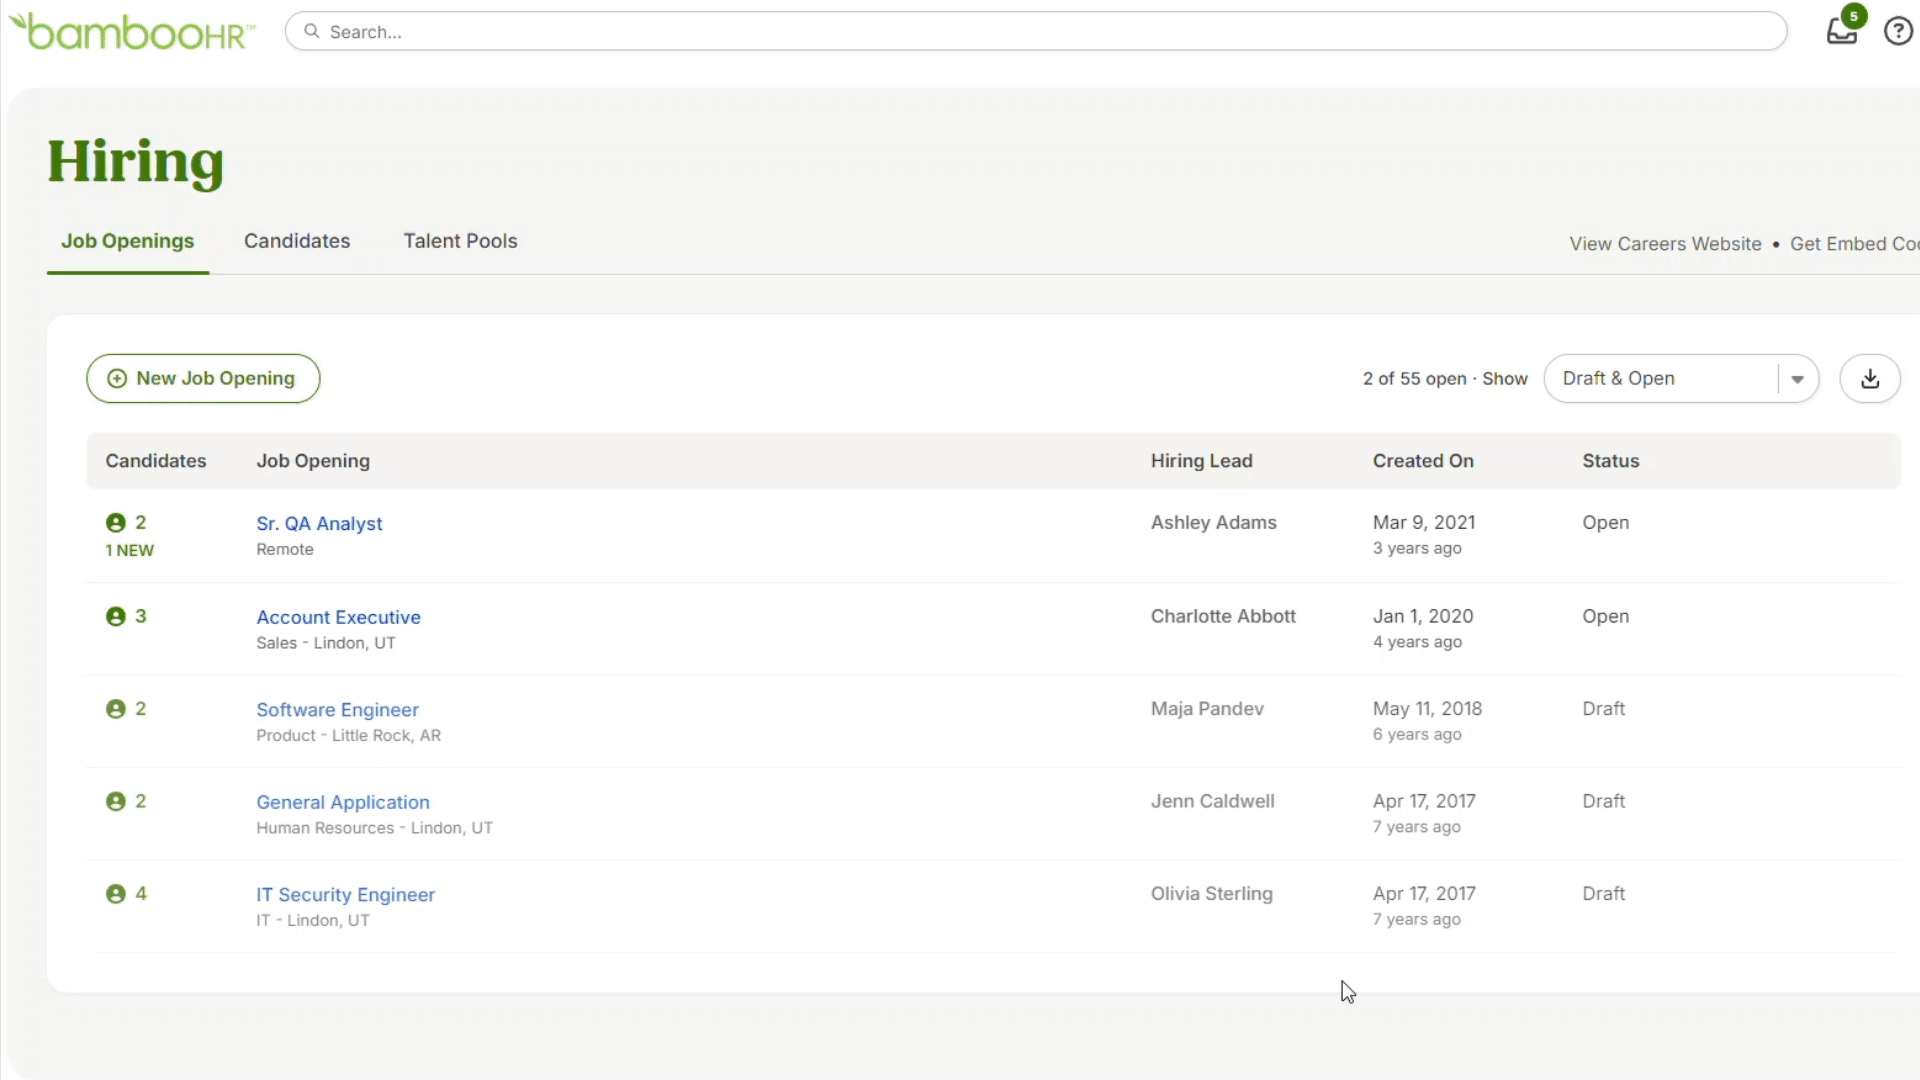Click hiring lead Maja Pandev

(x=1207, y=709)
